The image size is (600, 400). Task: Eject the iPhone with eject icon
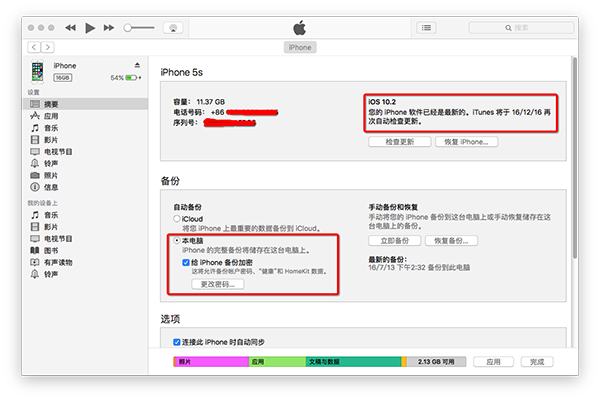137,65
